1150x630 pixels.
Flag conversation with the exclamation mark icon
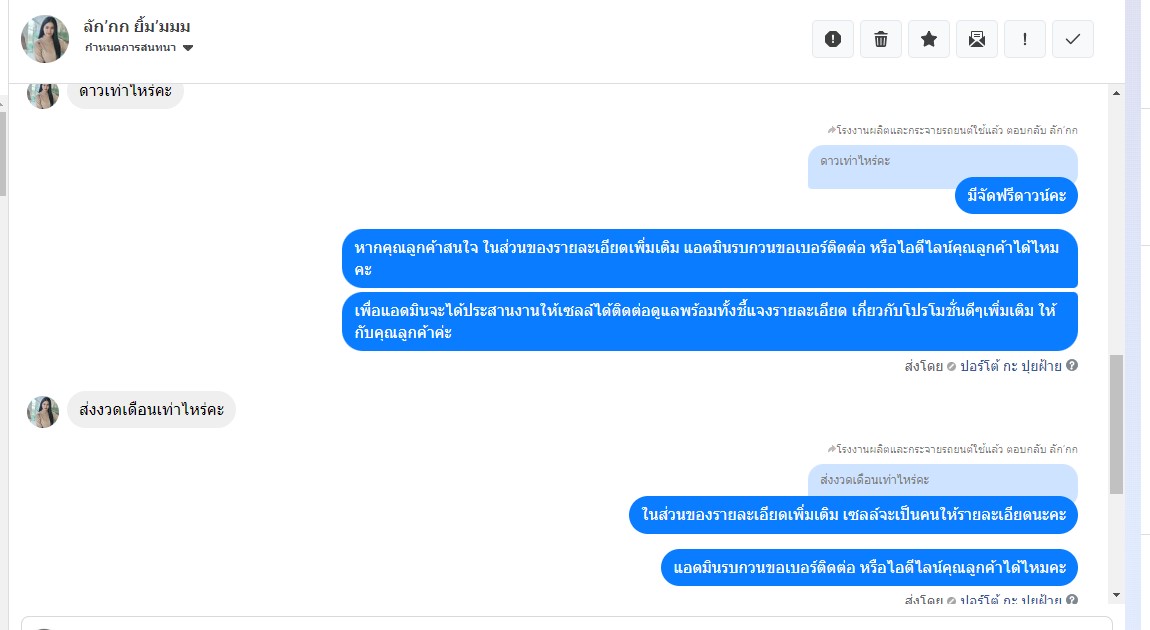[x=1025, y=39]
